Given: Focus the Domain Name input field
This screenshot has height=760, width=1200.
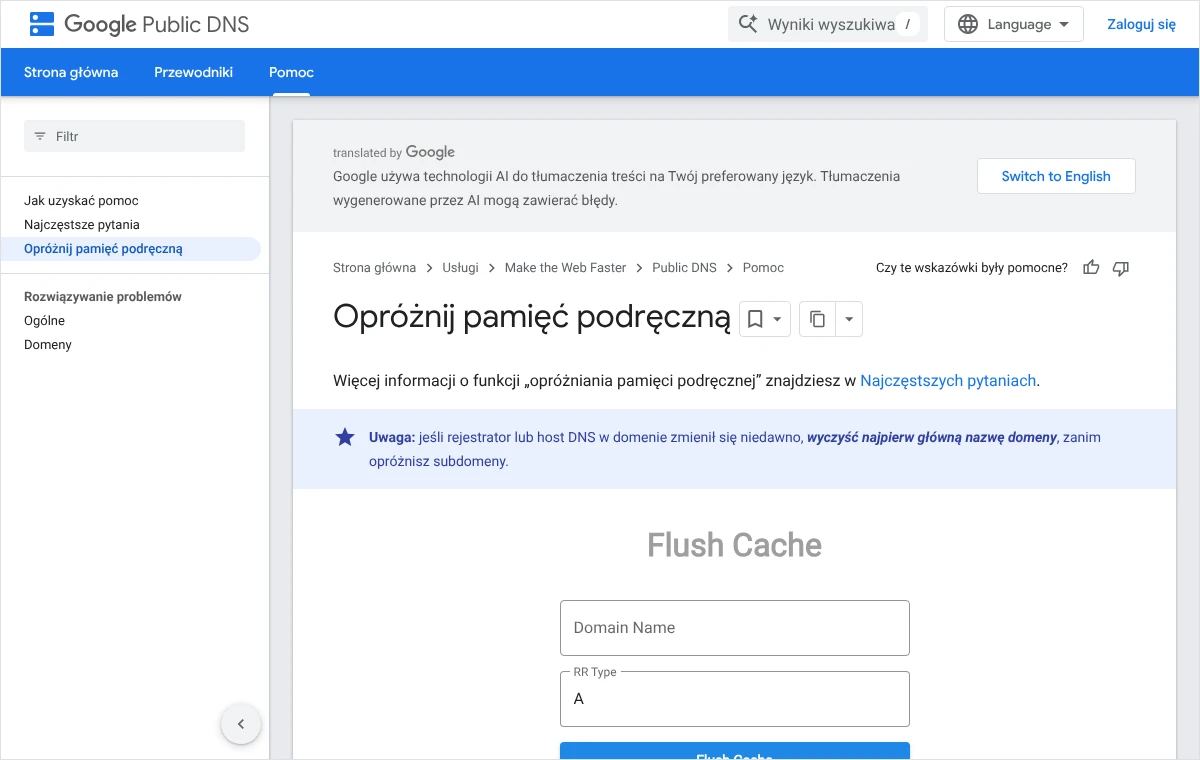Looking at the screenshot, I should (x=735, y=628).
